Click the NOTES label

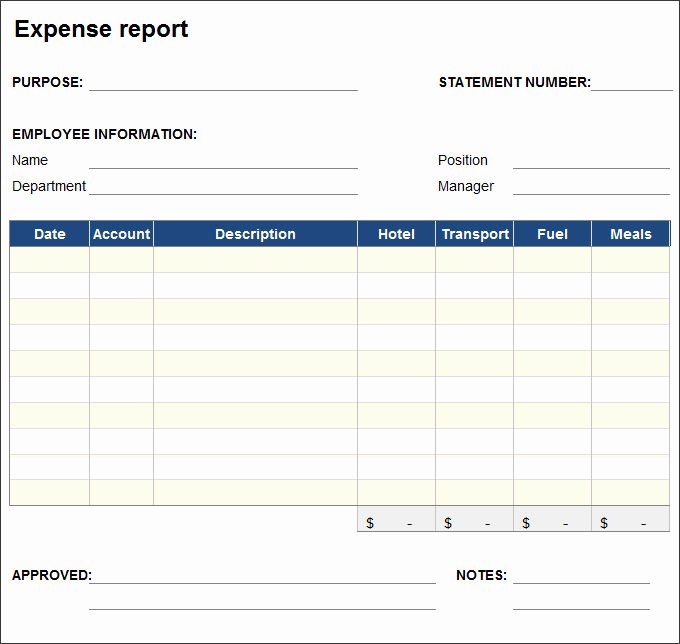coord(481,575)
